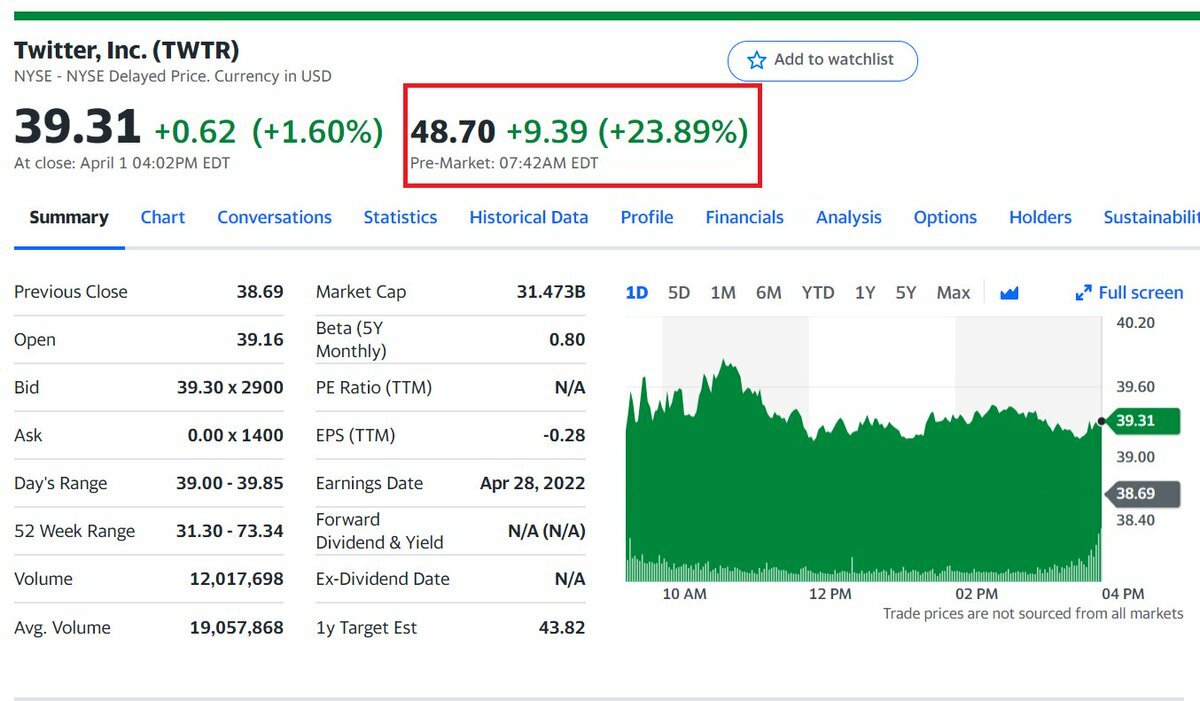This screenshot has height=701, width=1200.
Task: Switch chart to the YTD range
Action: [x=818, y=293]
